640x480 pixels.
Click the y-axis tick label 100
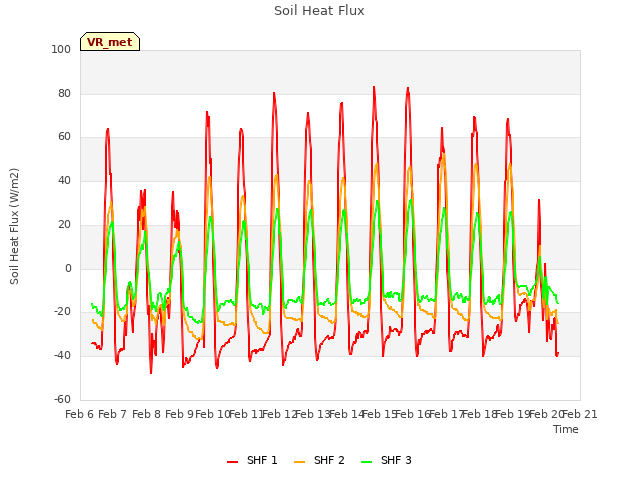pos(61,49)
